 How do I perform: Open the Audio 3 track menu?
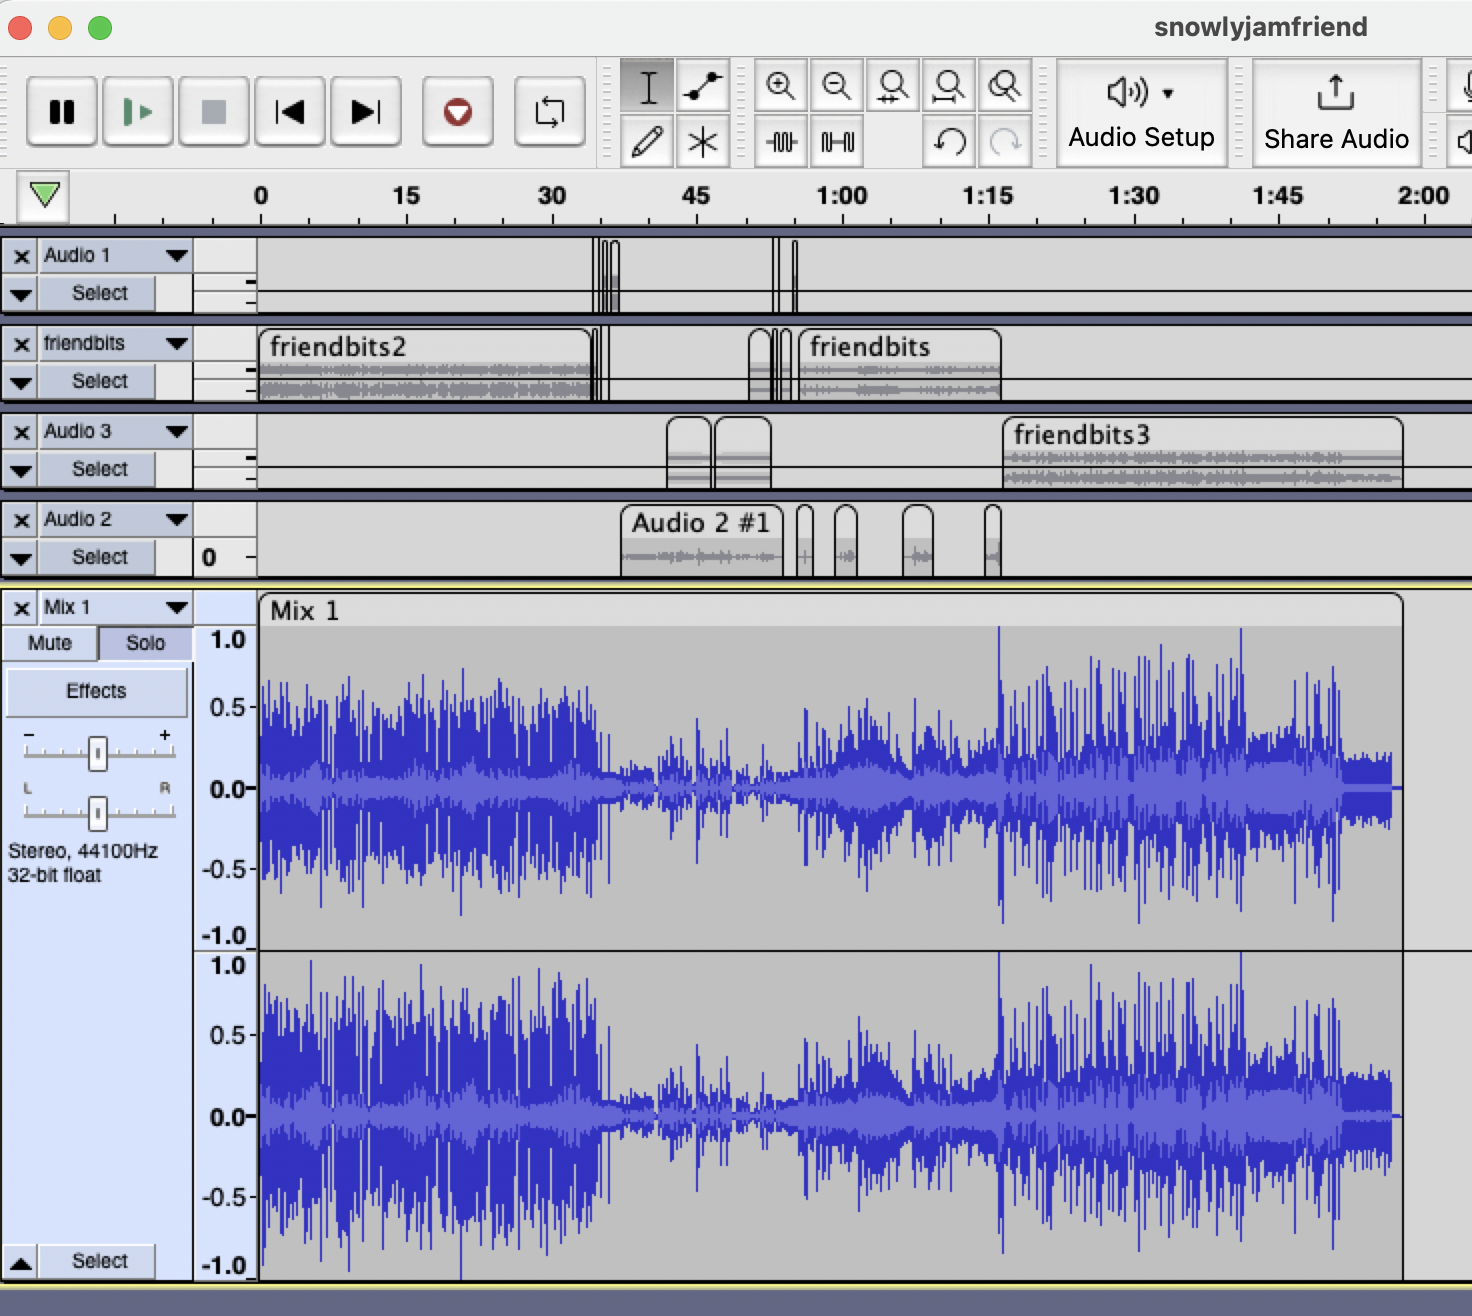[x=116, y=432]
